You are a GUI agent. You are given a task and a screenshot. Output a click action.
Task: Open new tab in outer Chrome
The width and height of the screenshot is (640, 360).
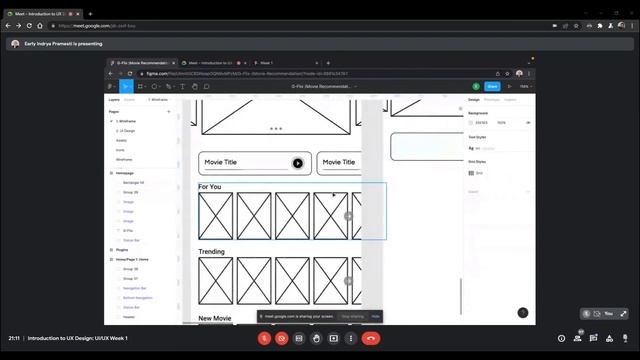[90, 14]
